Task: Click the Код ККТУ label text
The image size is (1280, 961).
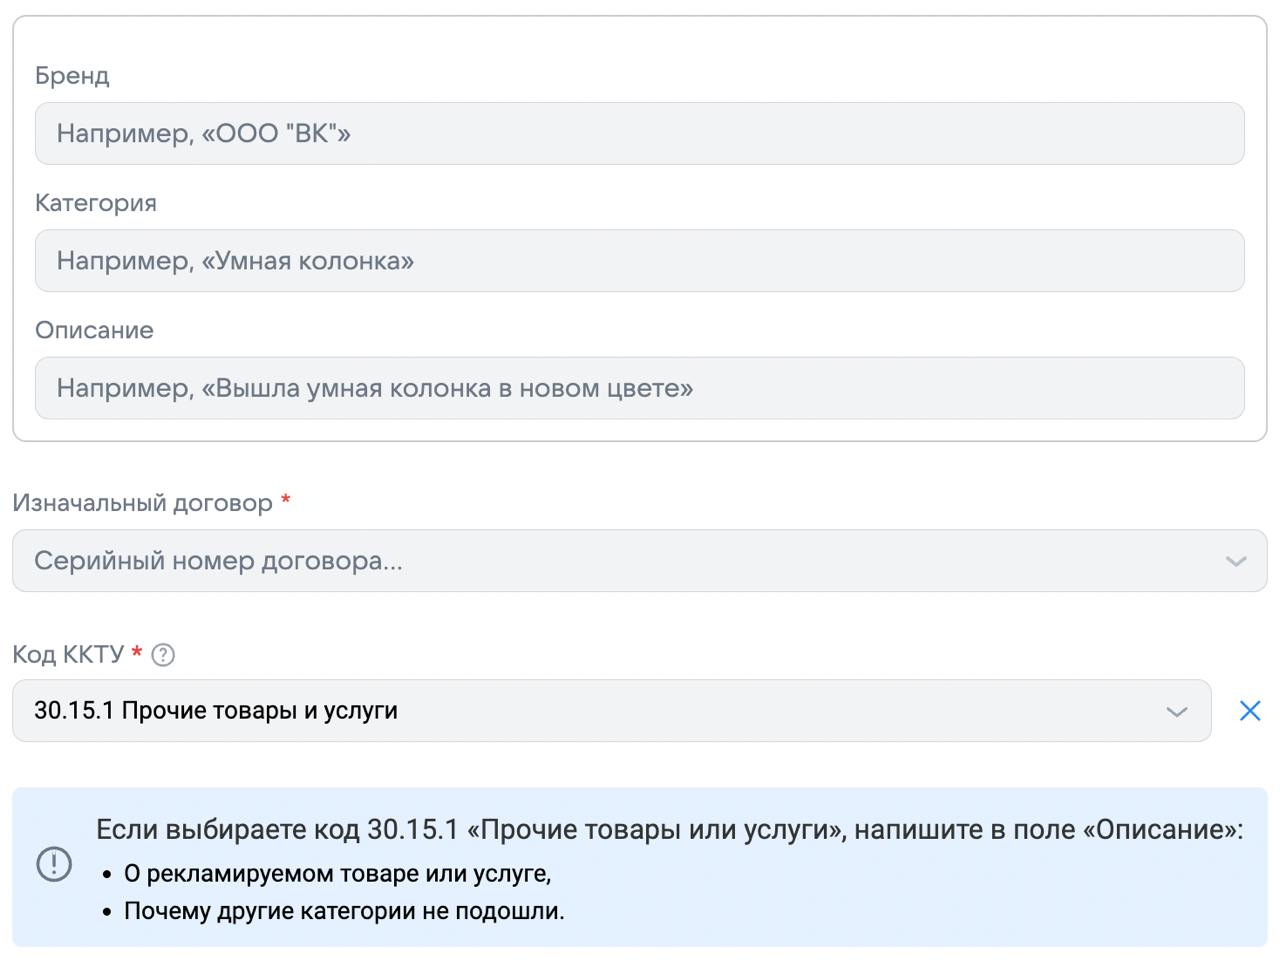Action: point(68,654)
